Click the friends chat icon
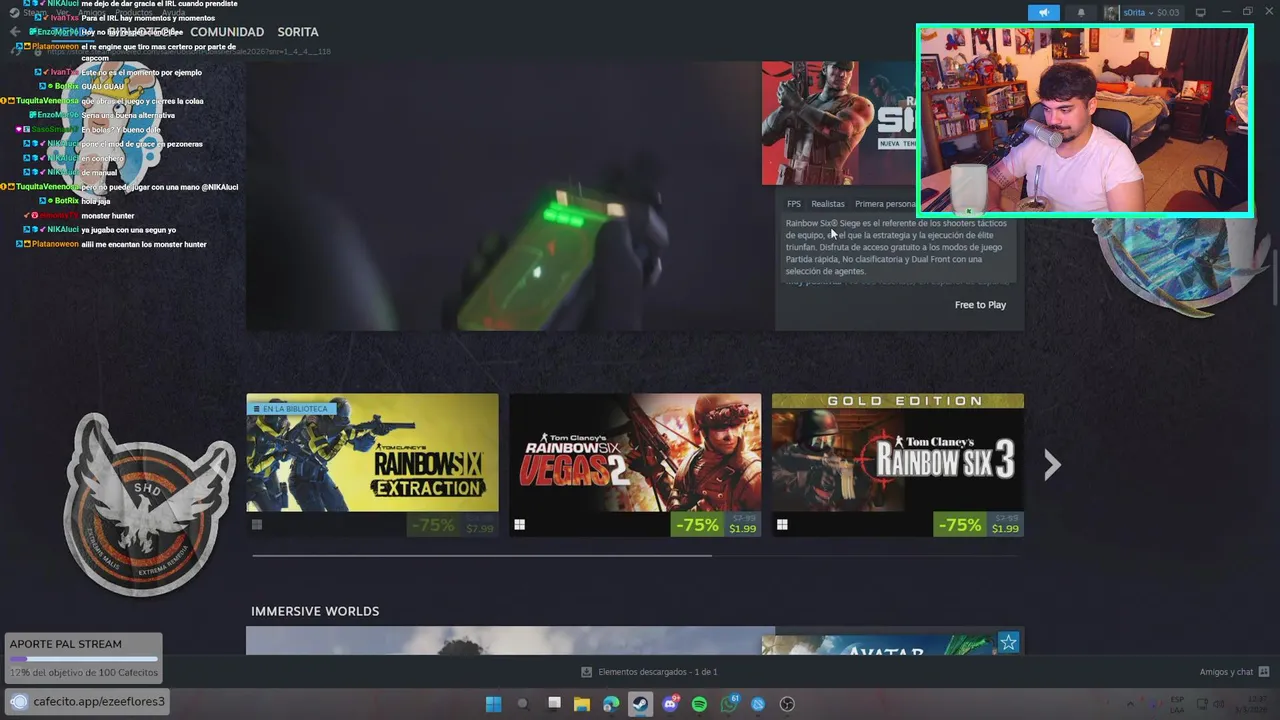The width and height of the screenshot is (1280, 720). (1264, 672)
